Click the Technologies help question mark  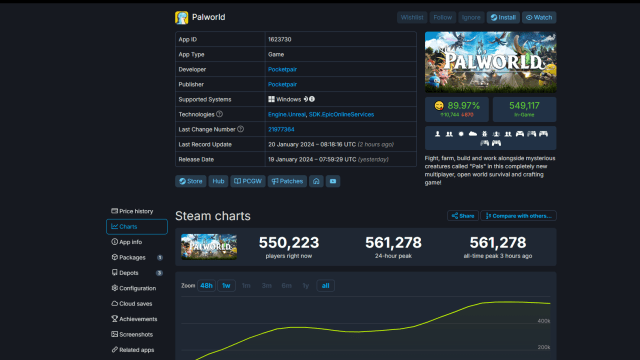[x=220, y=114]
